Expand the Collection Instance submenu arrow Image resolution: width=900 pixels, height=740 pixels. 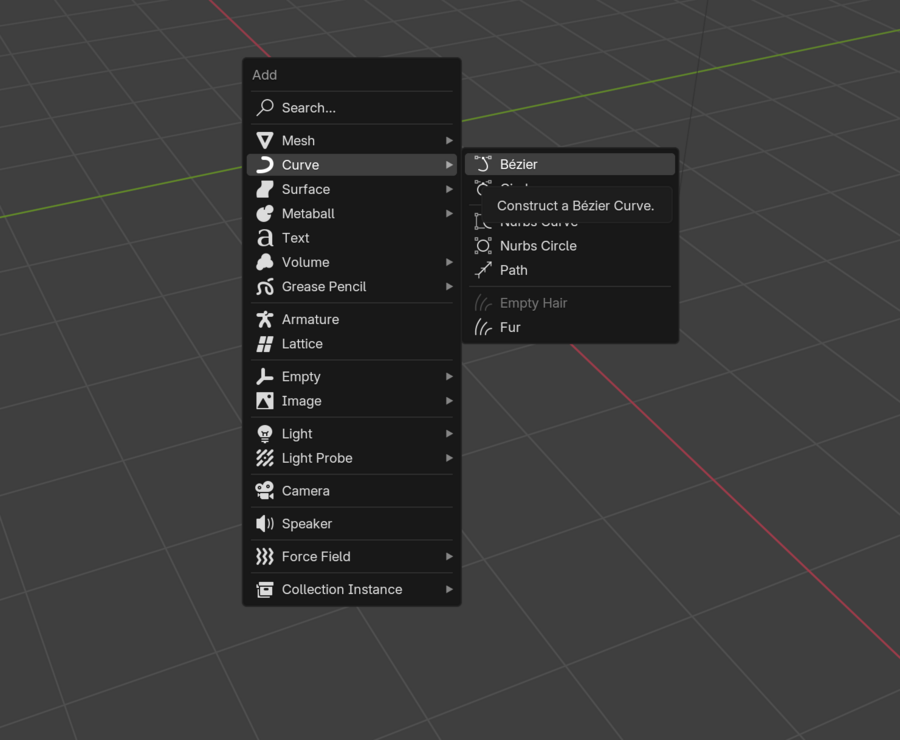tap(449, 589)
